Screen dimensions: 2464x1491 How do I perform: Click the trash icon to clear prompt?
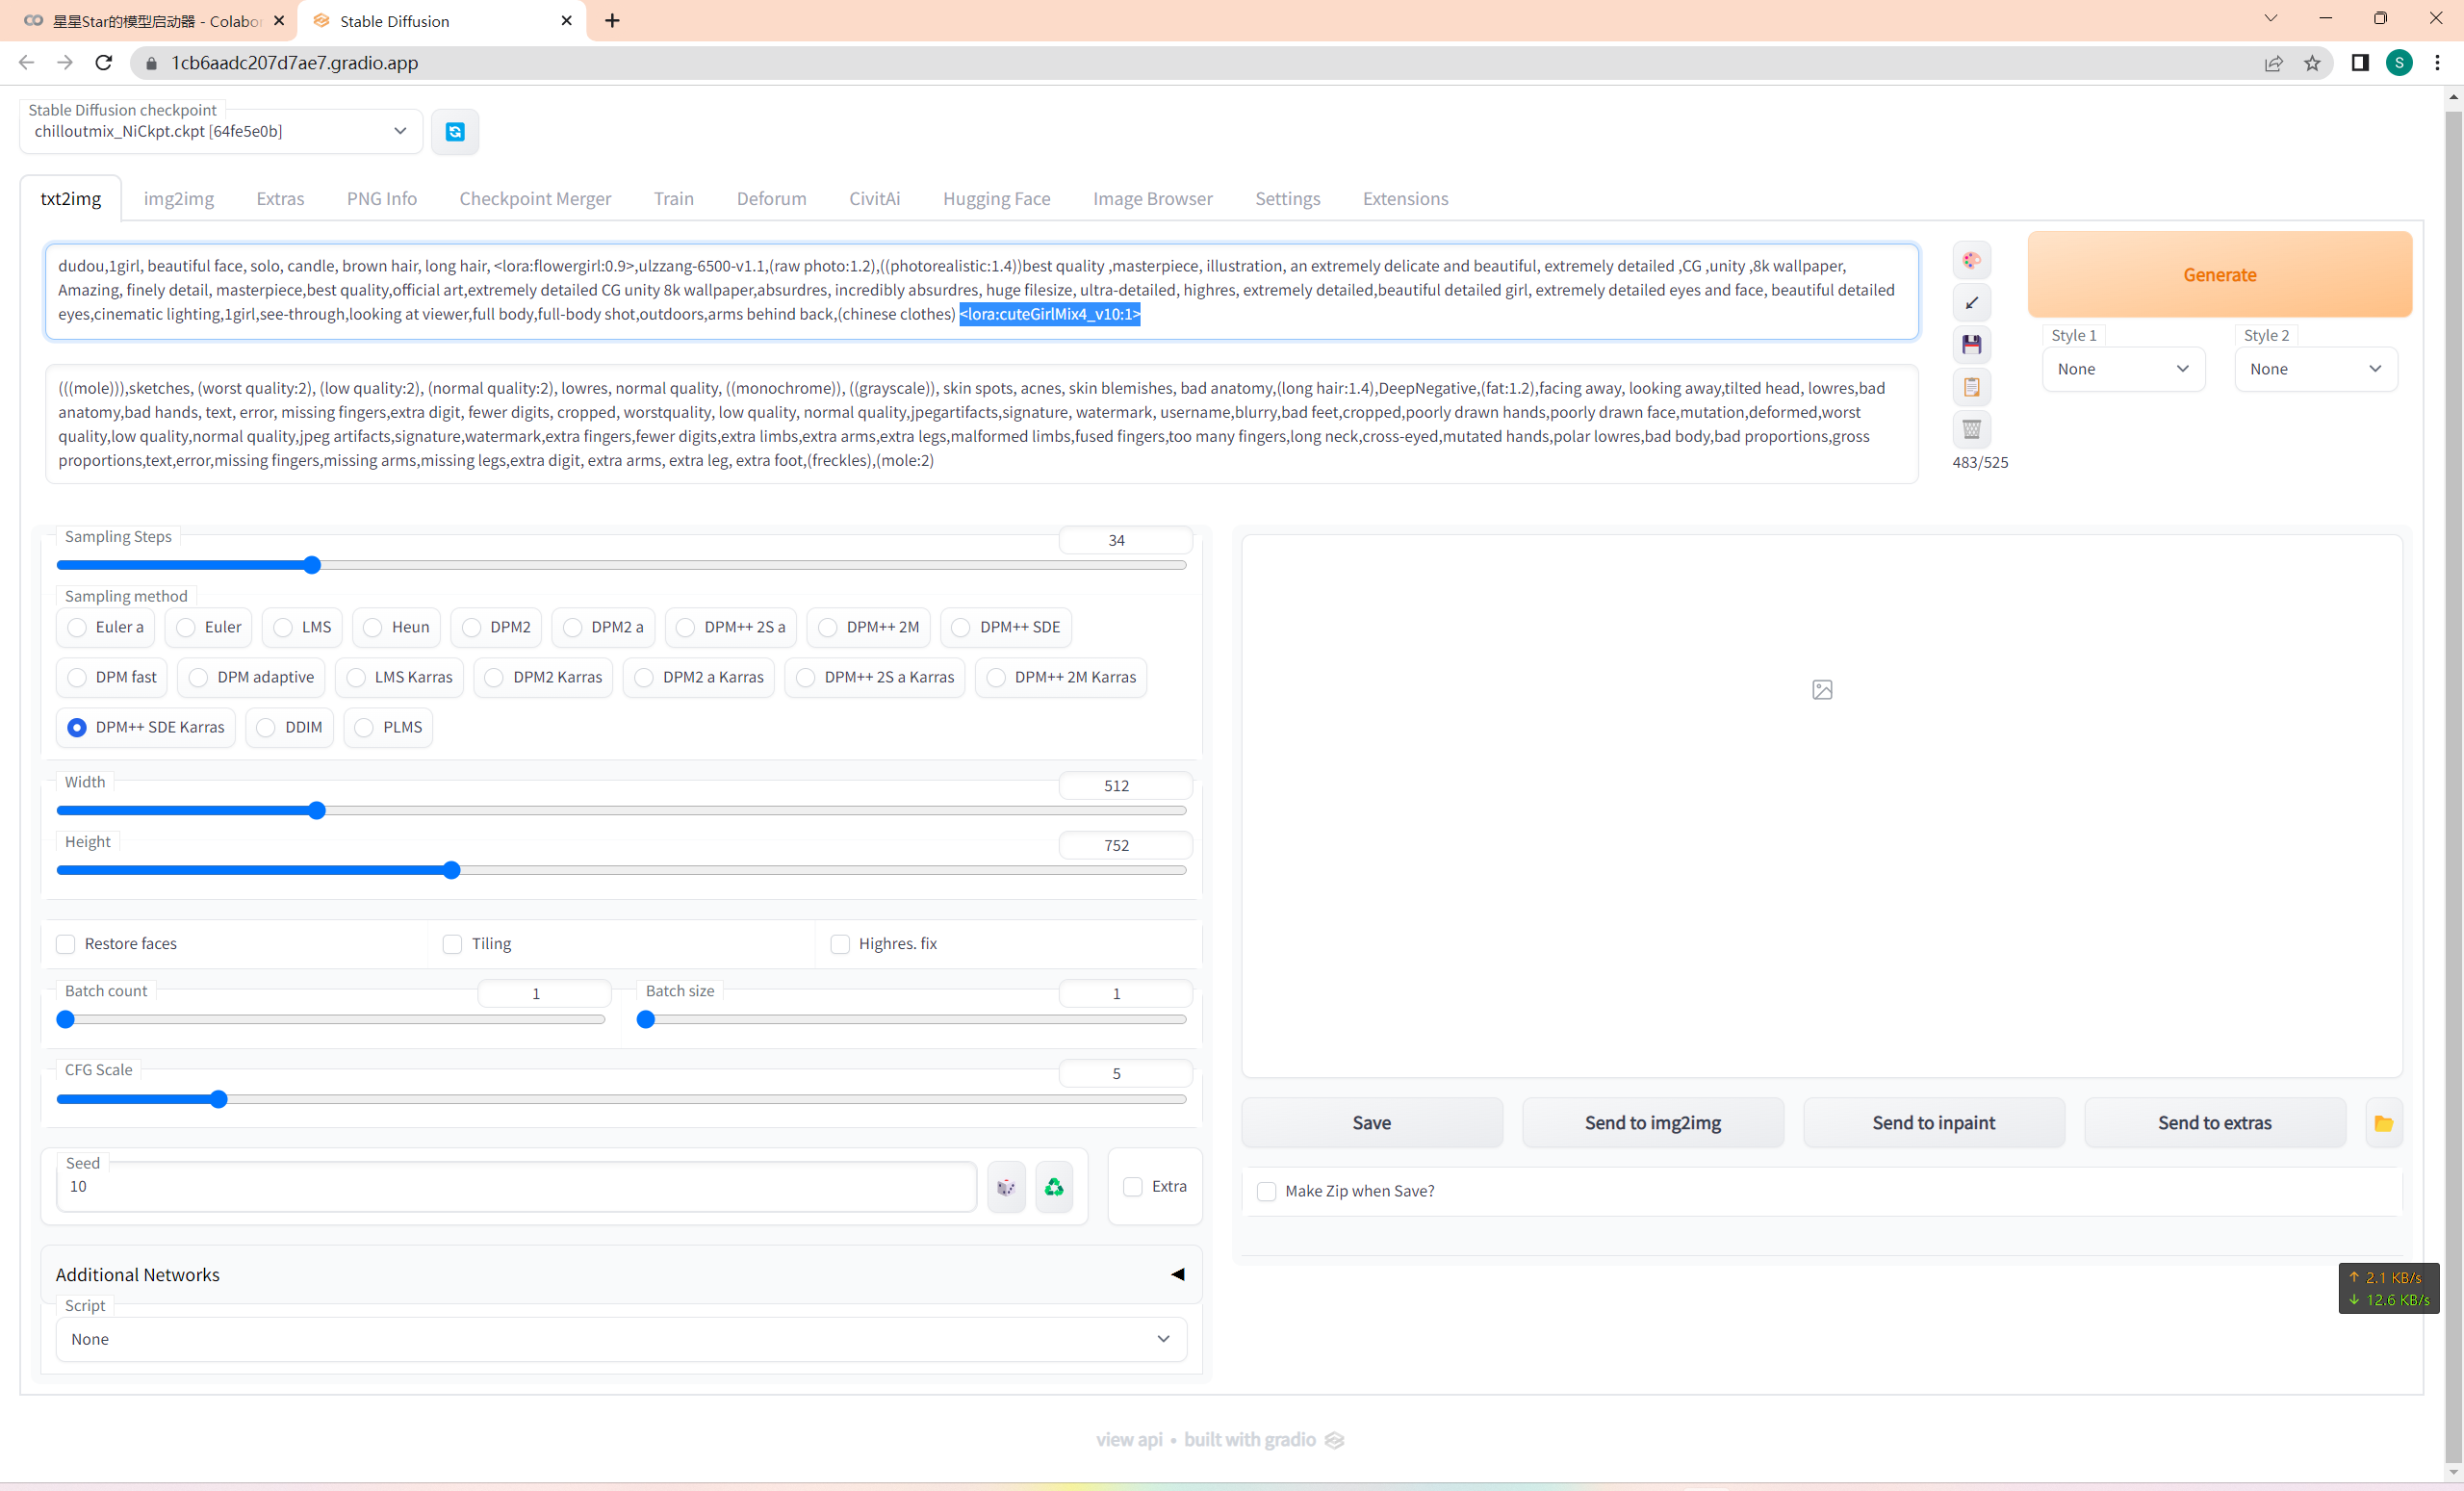coord(1971,429)
